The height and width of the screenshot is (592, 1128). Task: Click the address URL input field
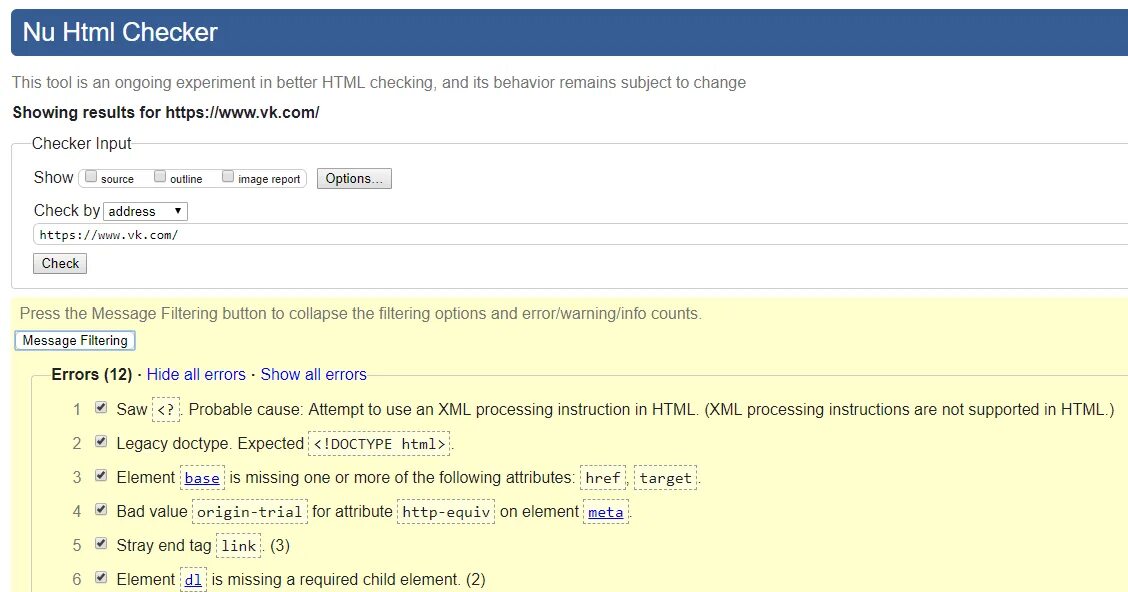[x=580, y=235]
